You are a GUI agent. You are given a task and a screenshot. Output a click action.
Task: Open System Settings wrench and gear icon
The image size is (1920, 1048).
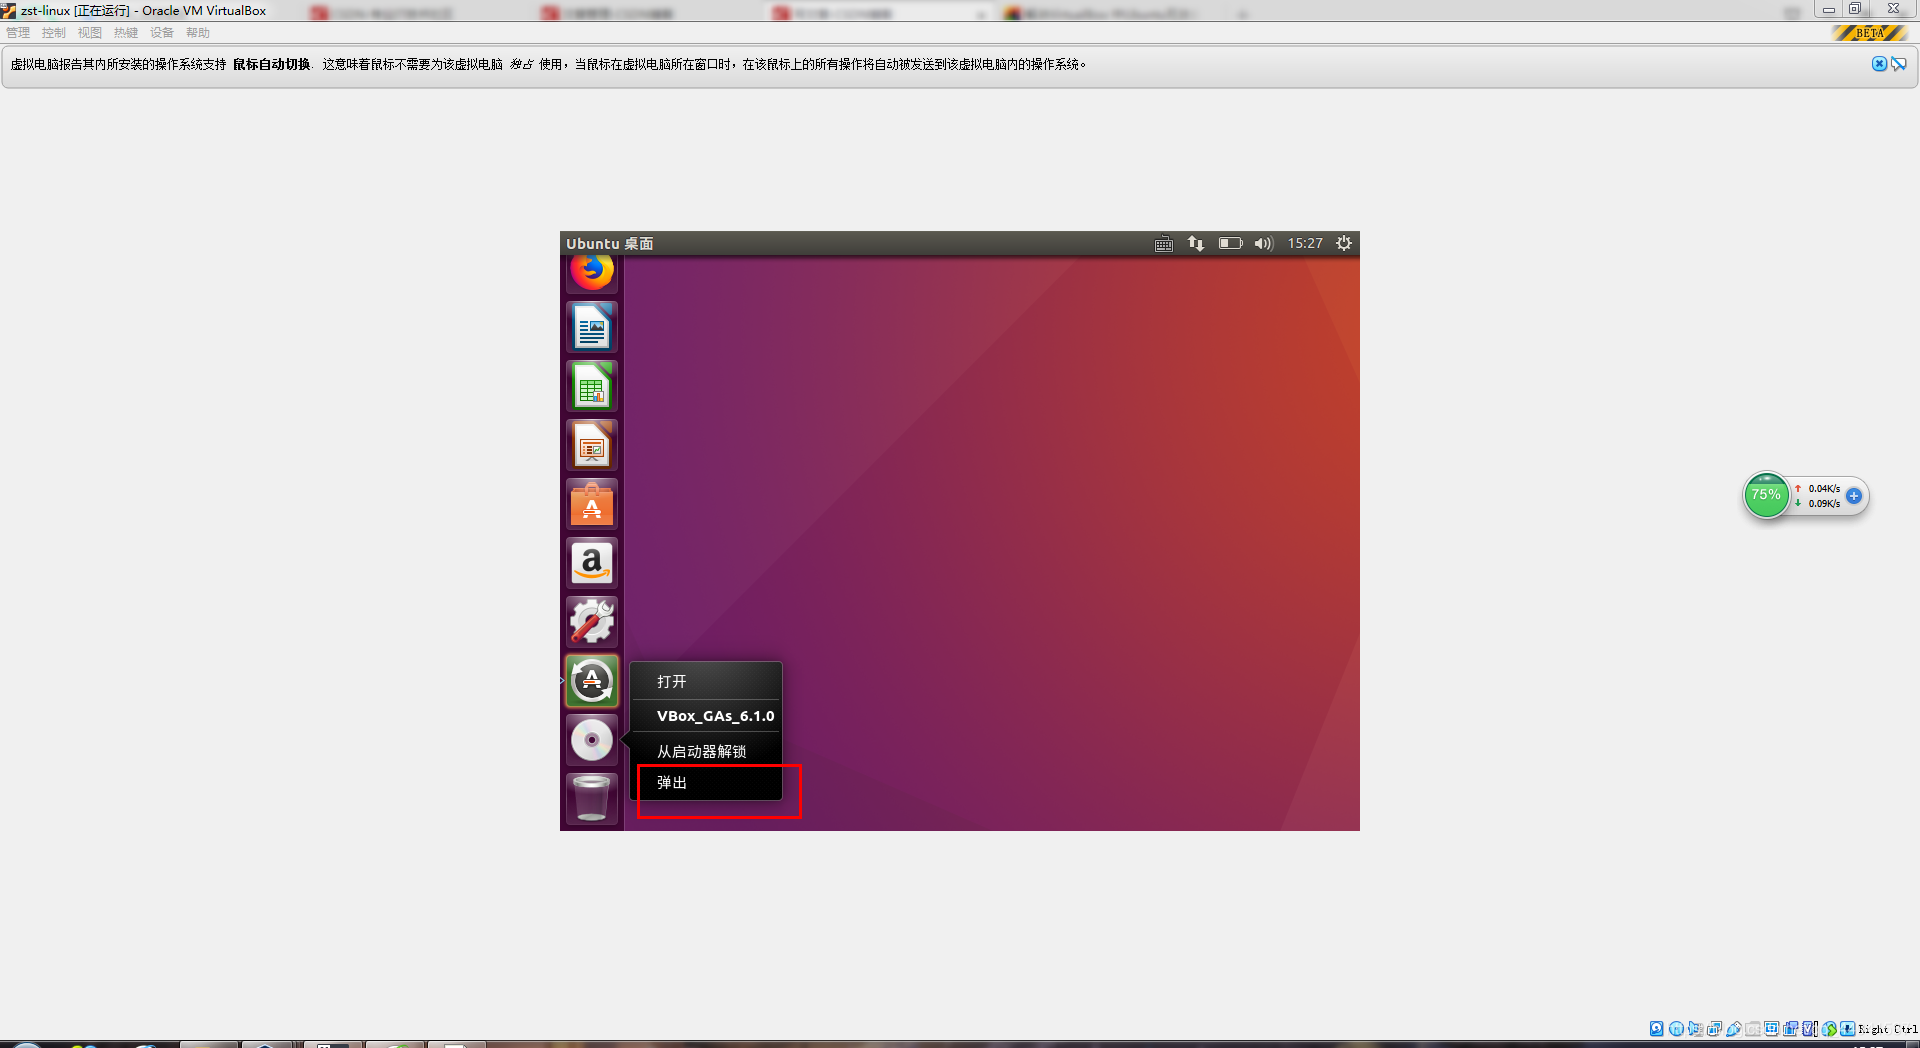(592, 622)
